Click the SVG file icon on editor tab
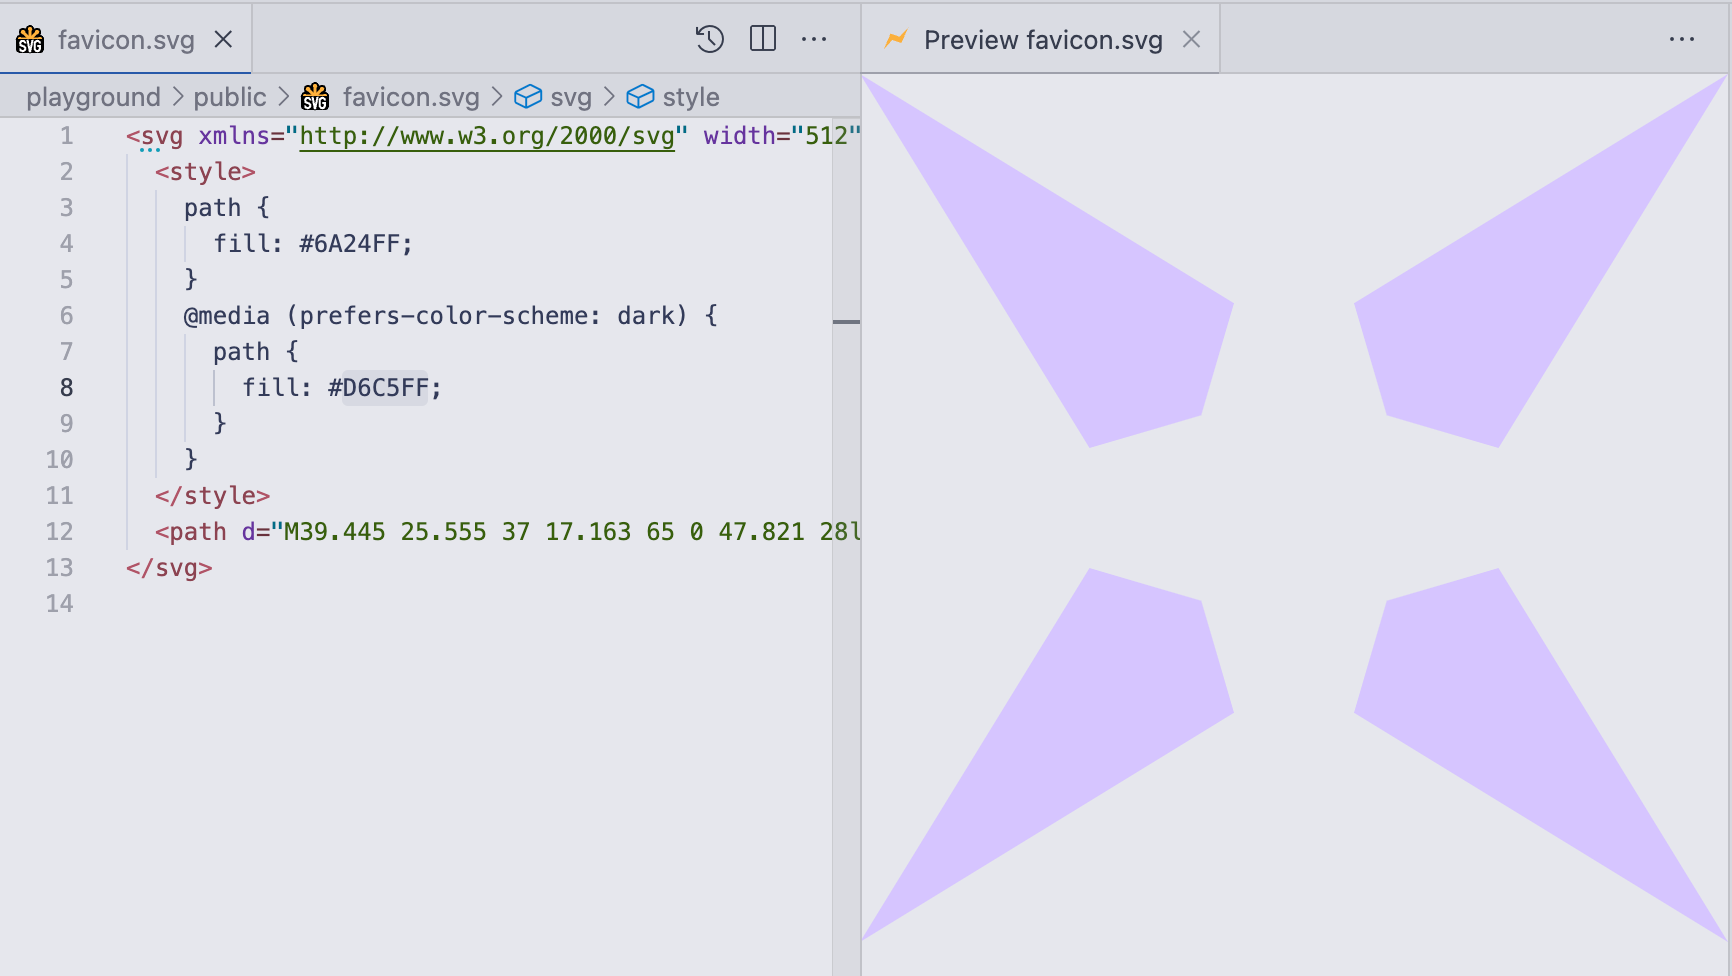1732x976 pixels. (x=30, y=40)
